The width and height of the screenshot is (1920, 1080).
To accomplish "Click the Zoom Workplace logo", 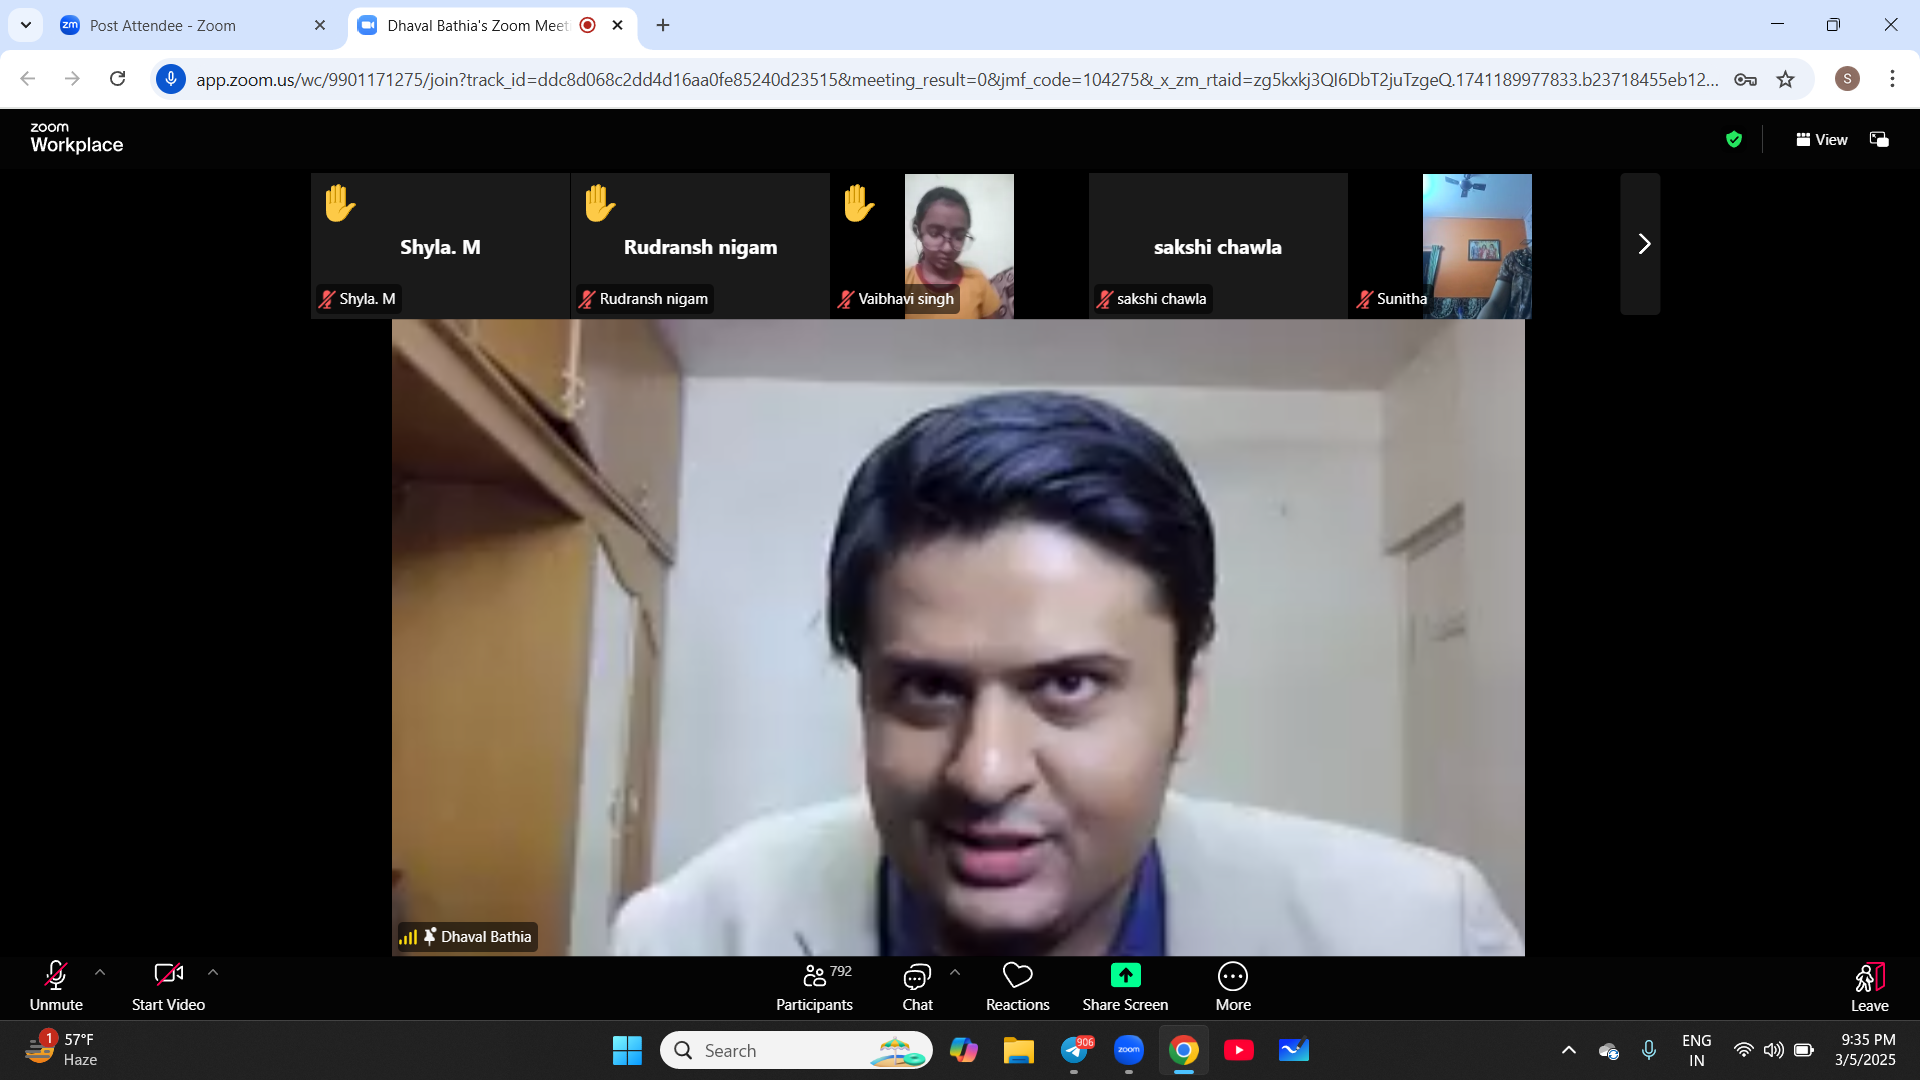I will point(76,138).
